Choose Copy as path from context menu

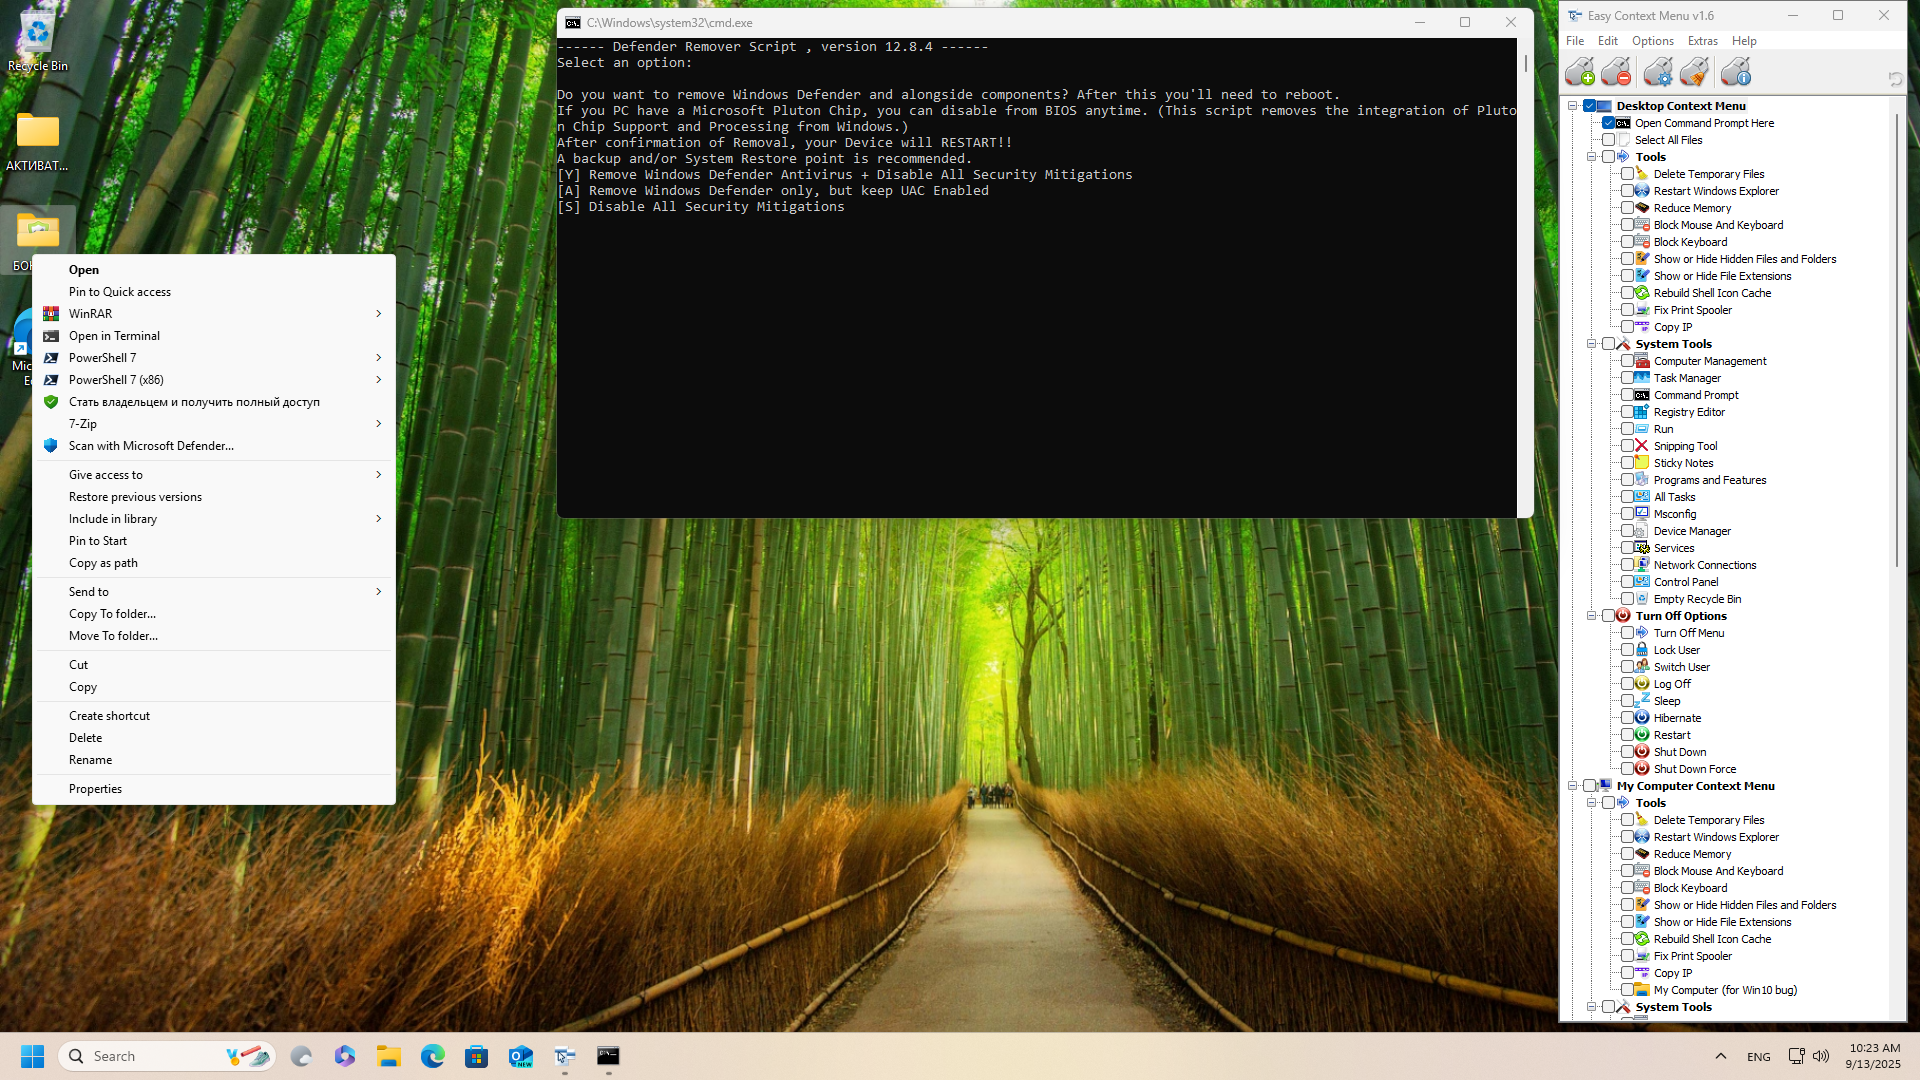coord(103,563)
